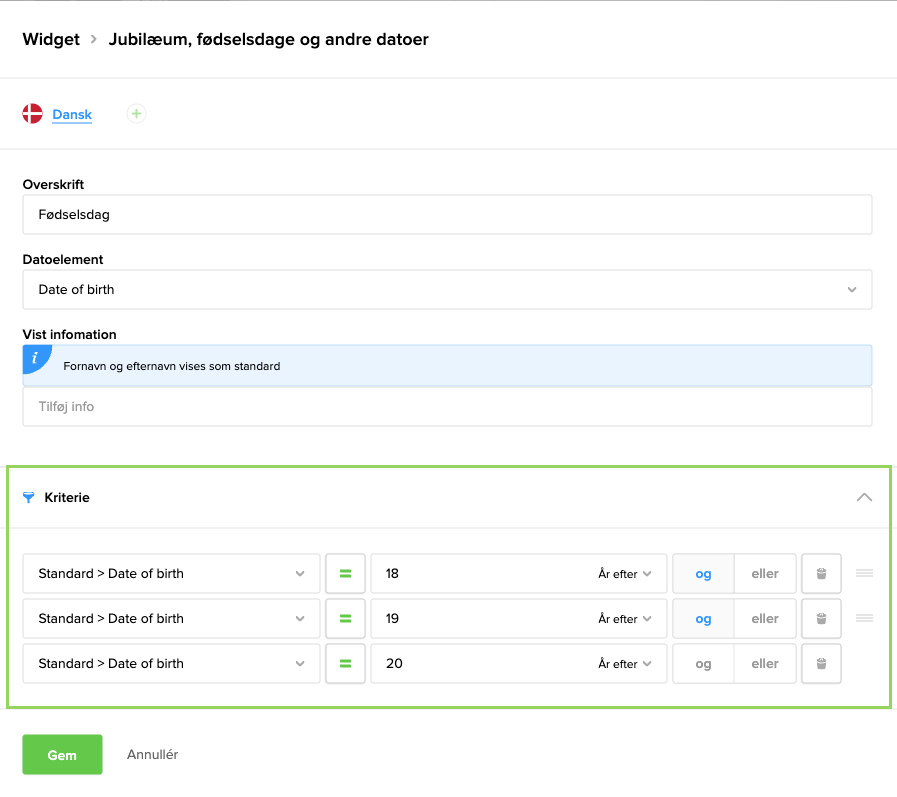This screenshot has height=797, width=897.
Task: Click the equals operator in the first row
Action: [x=345, y=574]
